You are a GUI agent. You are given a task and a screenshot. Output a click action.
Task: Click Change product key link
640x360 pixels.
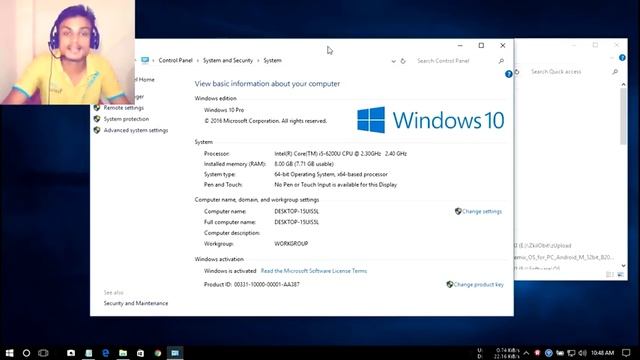478,284
